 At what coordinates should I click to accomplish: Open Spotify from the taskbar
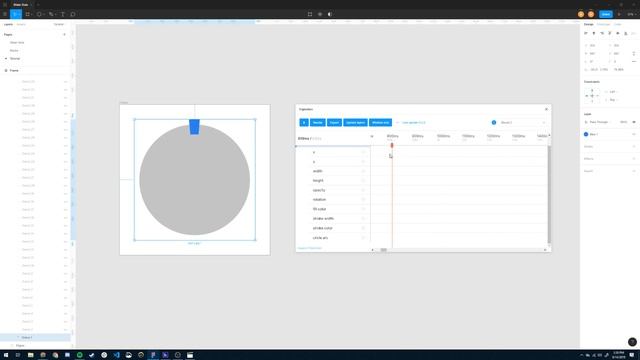[80, 355]
